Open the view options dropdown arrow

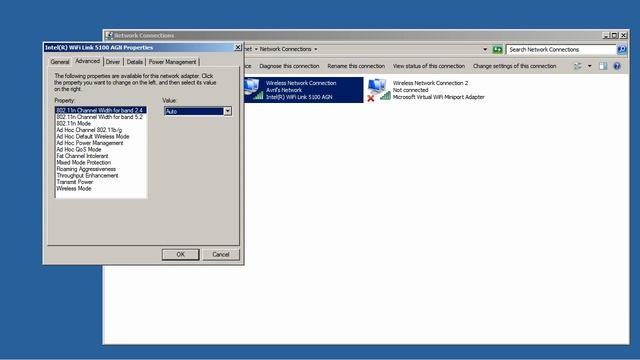pos(589,66)
